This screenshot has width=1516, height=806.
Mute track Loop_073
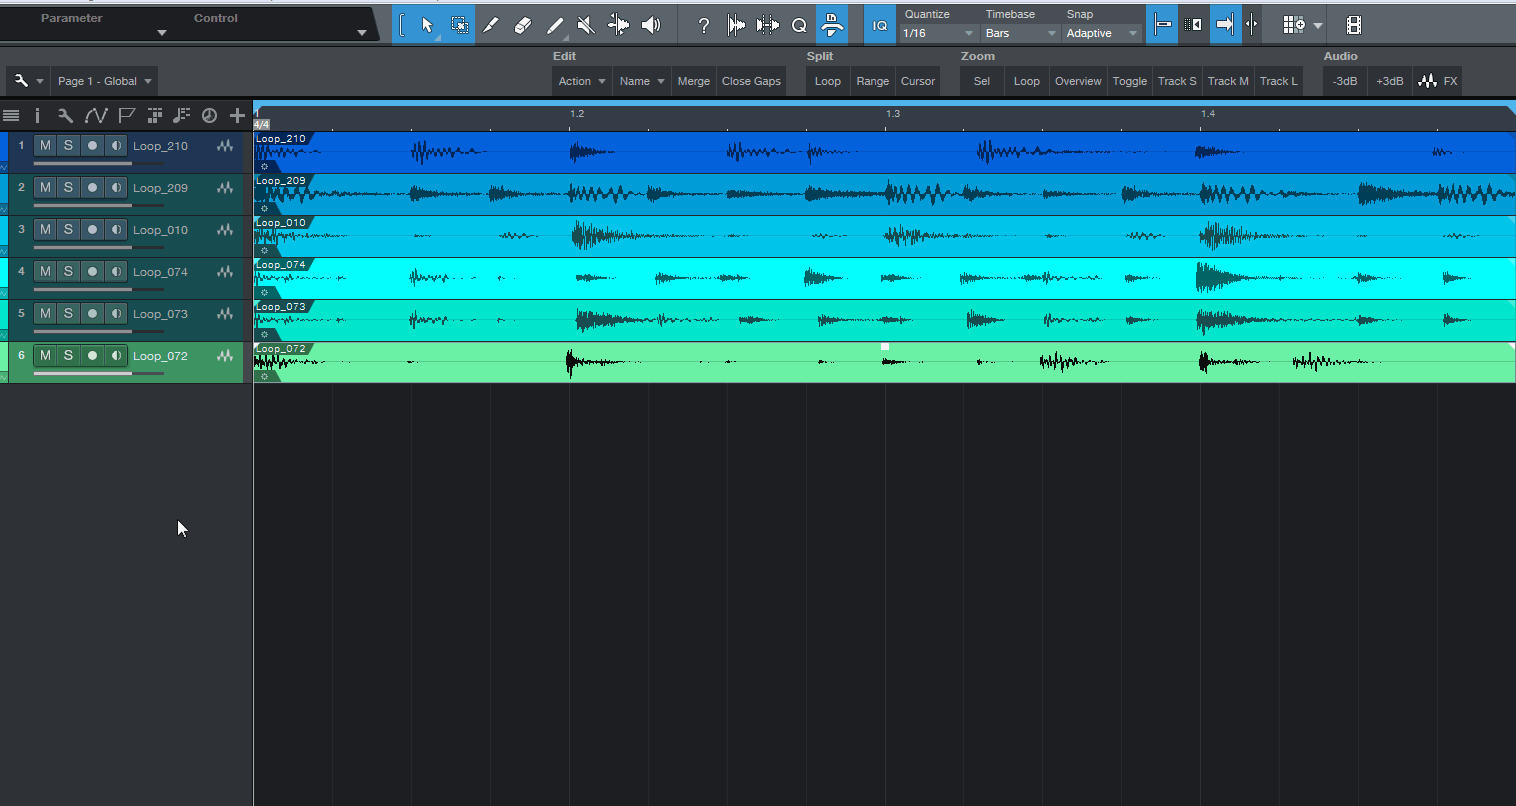(x=45, y=313)
